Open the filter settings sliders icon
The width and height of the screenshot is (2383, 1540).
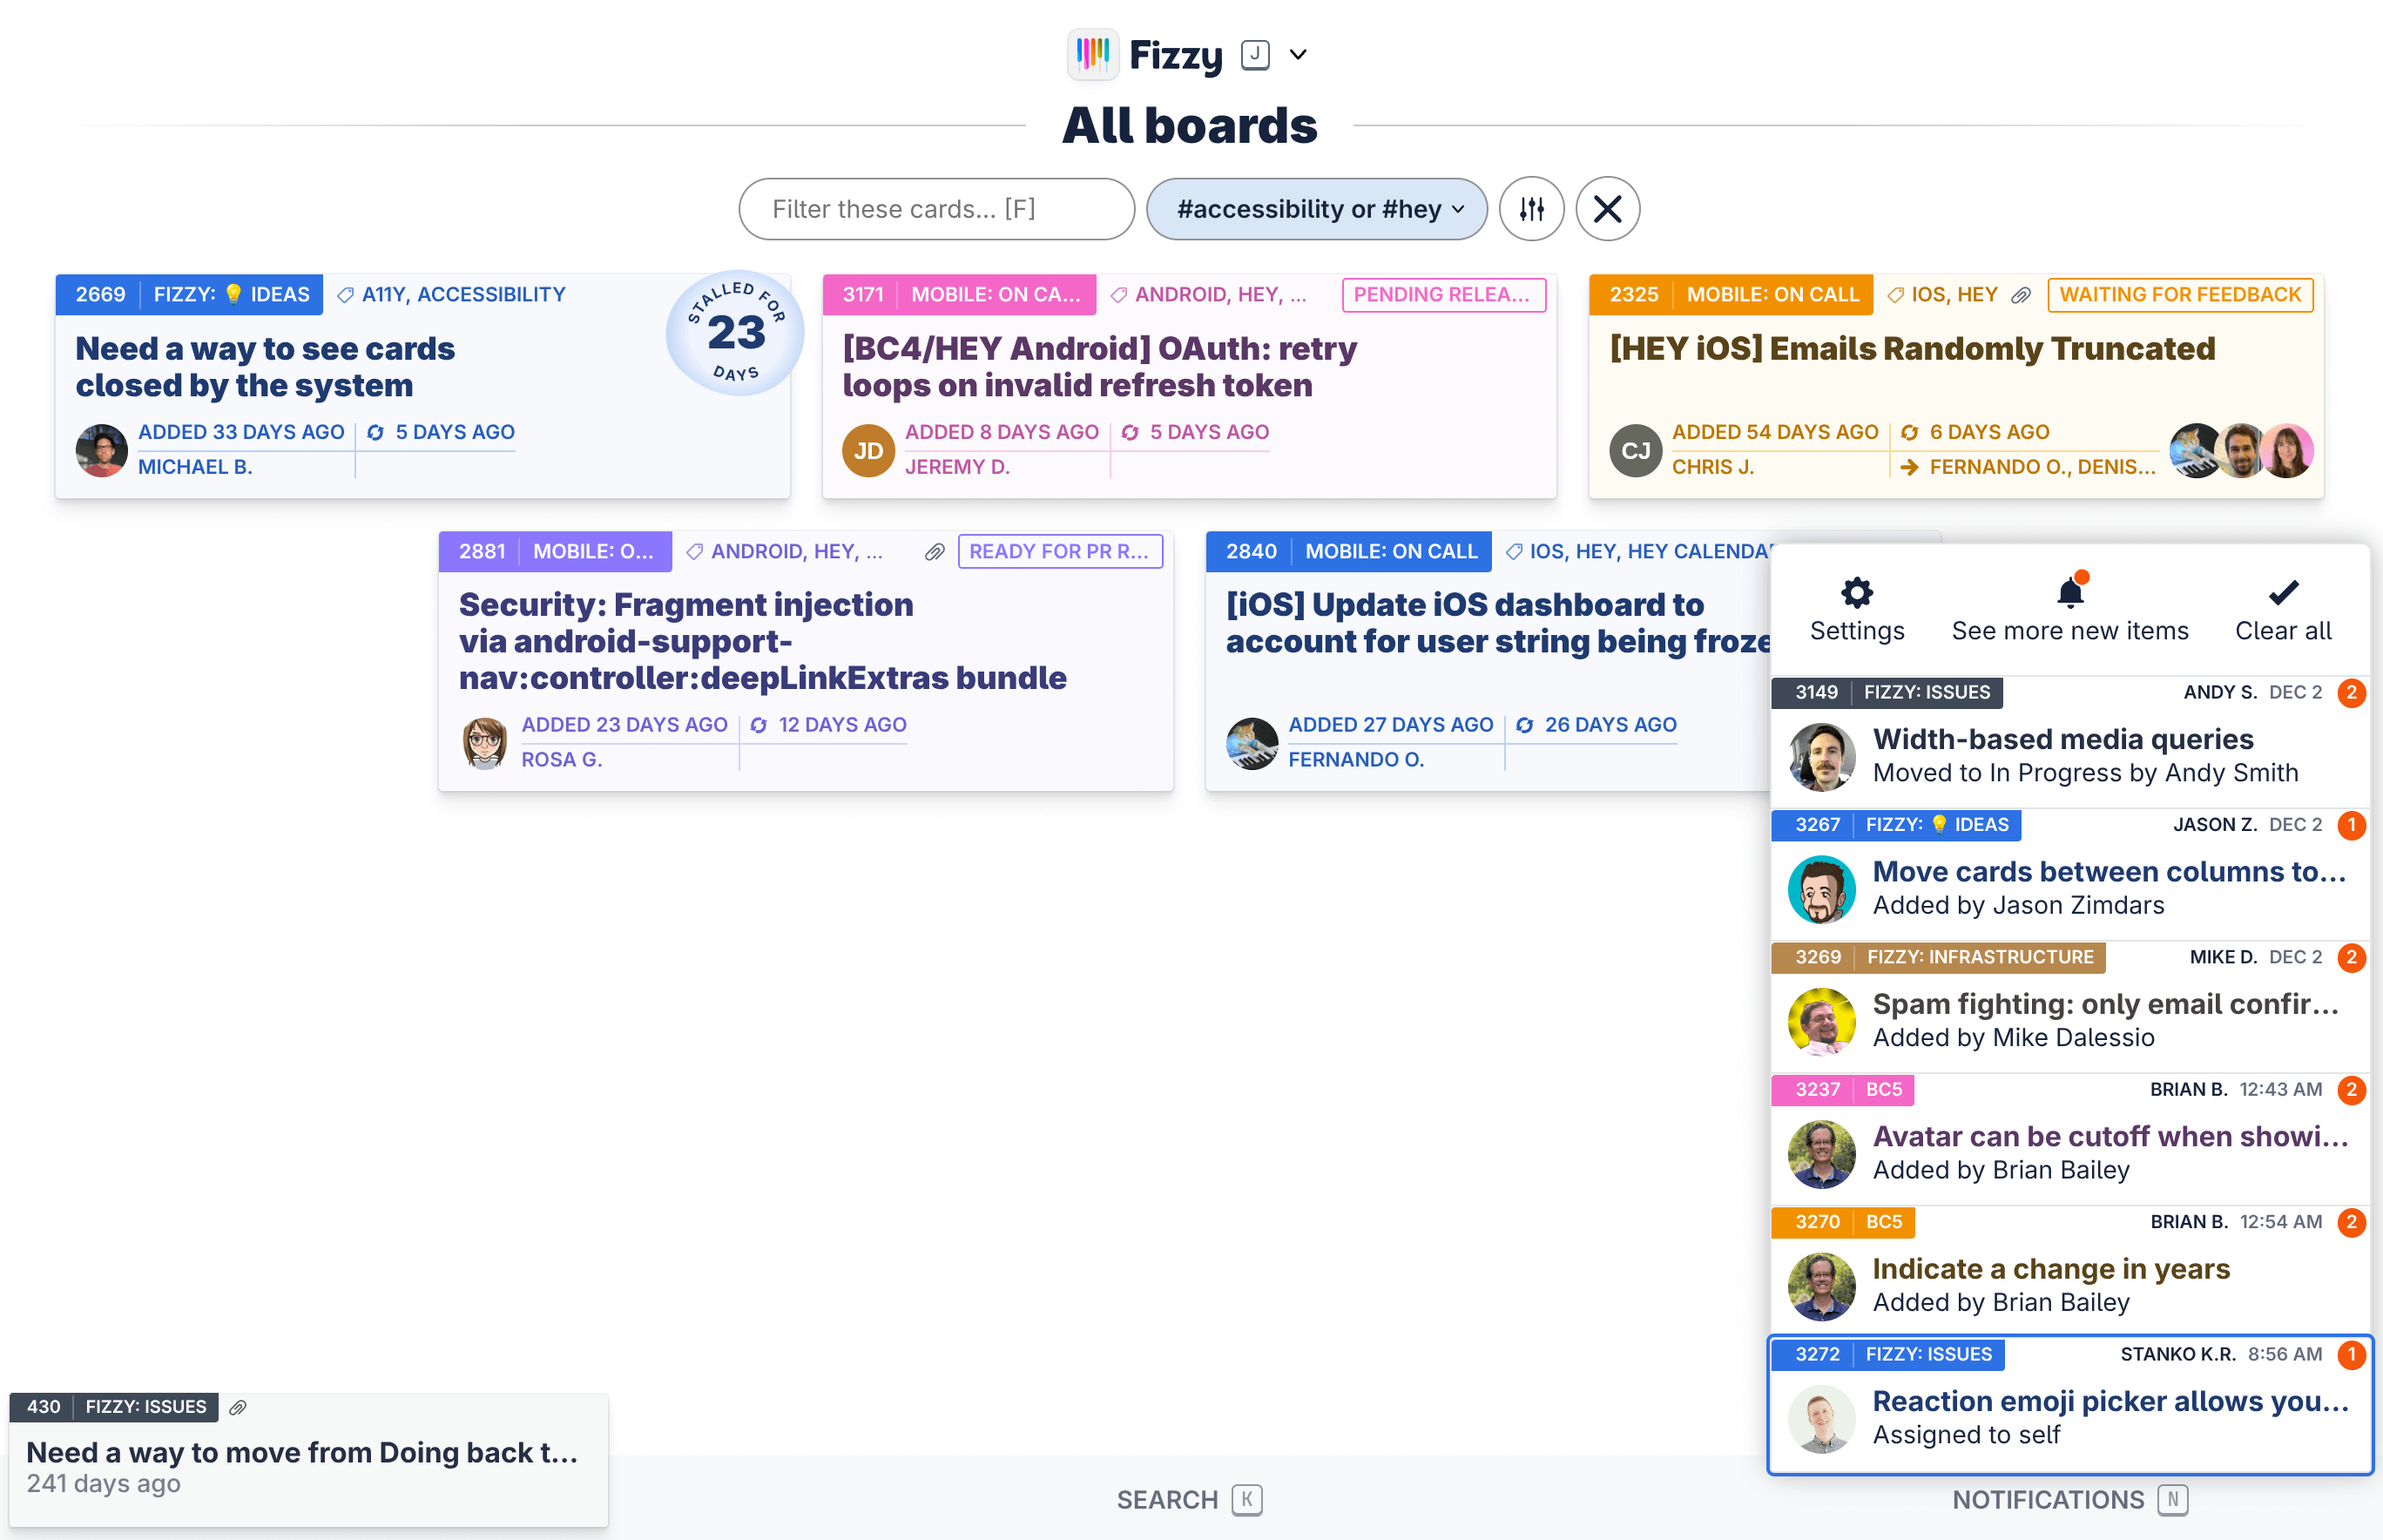pos(1531,209)
